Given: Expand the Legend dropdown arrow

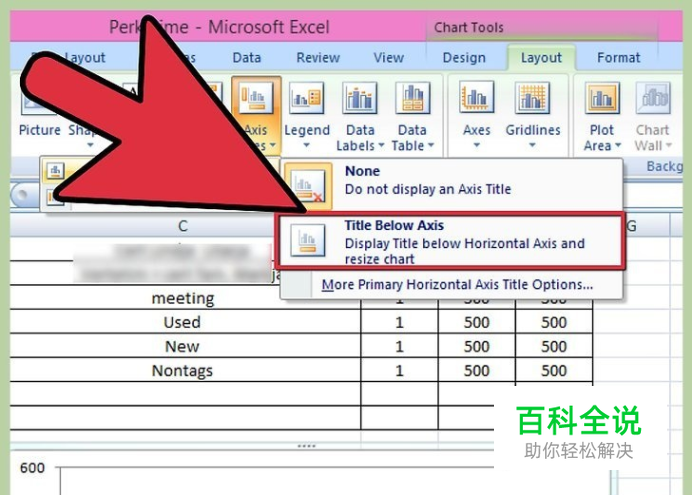Looking at the screenshot, I should (x=306, y=145).
